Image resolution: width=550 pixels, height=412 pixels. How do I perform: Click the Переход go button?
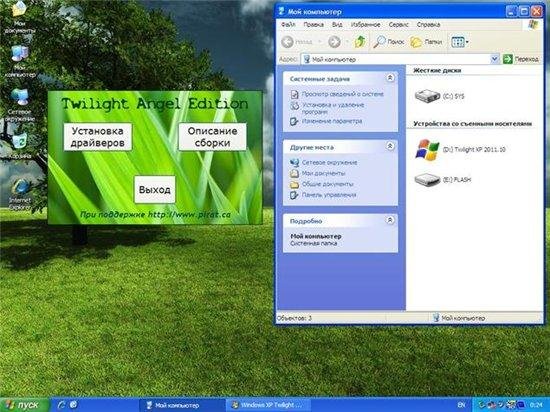tap(521, 59)
